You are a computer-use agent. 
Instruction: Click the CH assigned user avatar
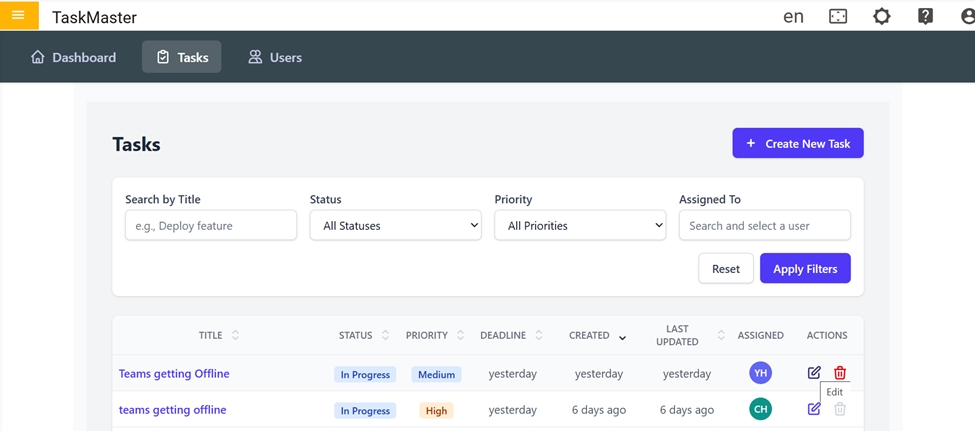pyautogui.click(x=760, y=409)
